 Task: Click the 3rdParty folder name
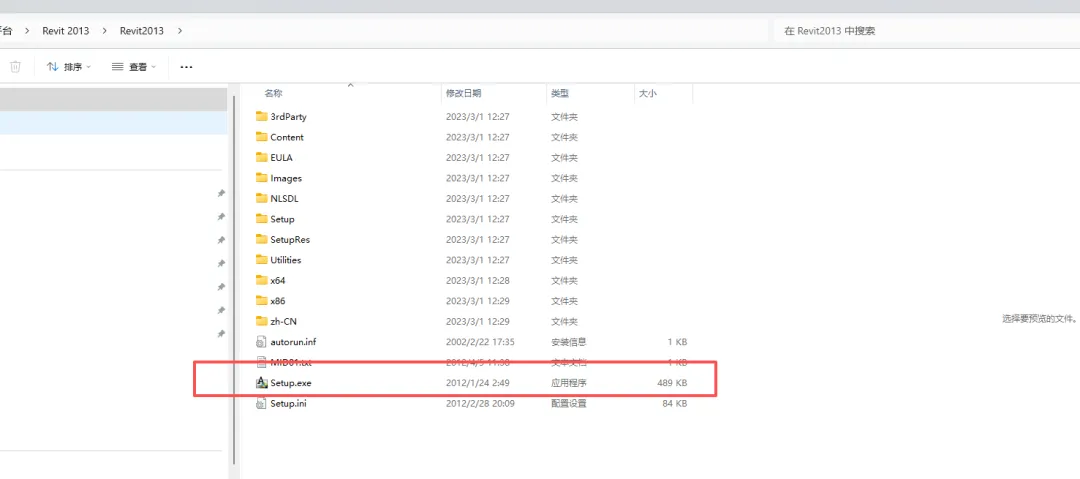(289, 116)
